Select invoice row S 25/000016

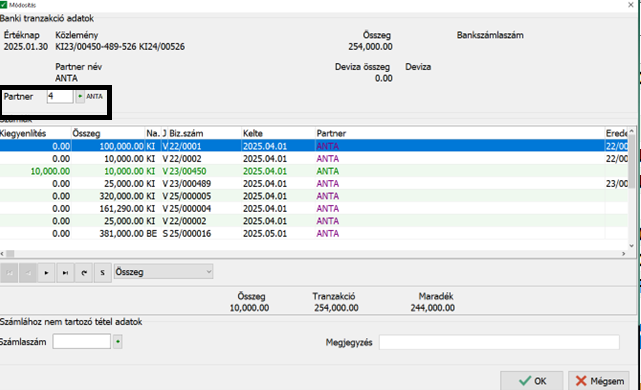(314, 233)
